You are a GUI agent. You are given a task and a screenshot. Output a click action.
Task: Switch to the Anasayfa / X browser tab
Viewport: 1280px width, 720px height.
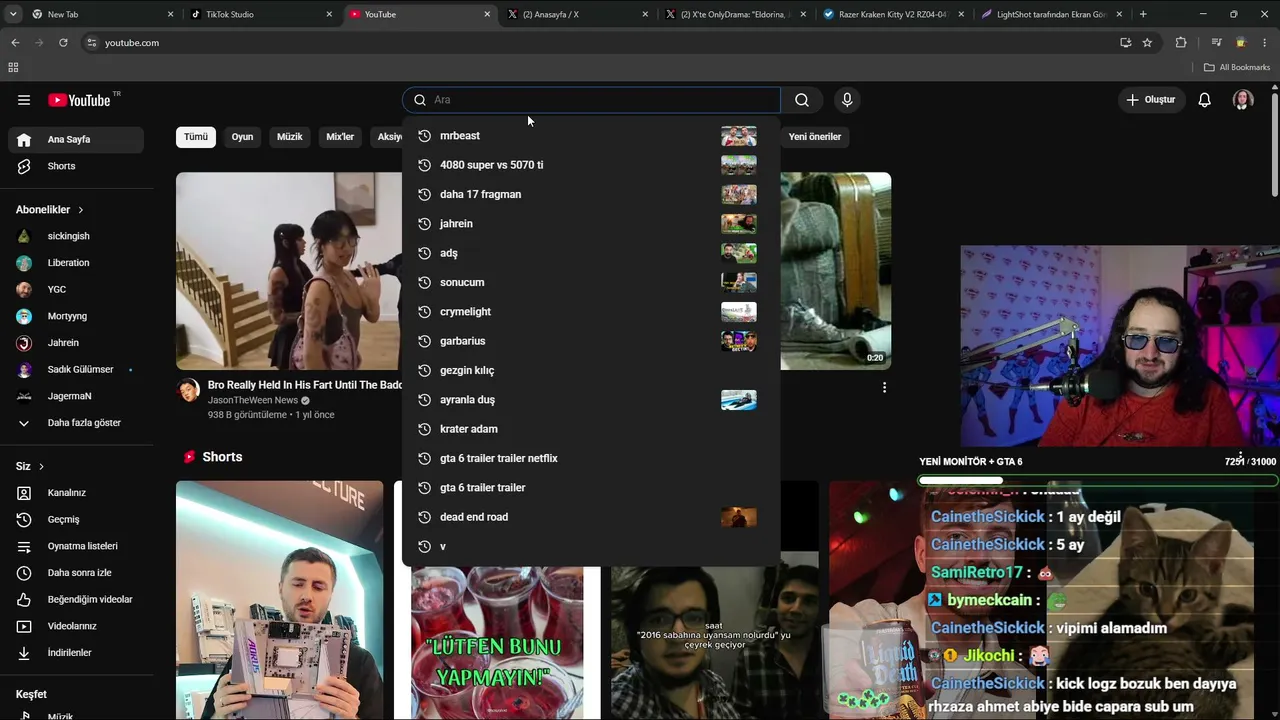coord(579,14)
